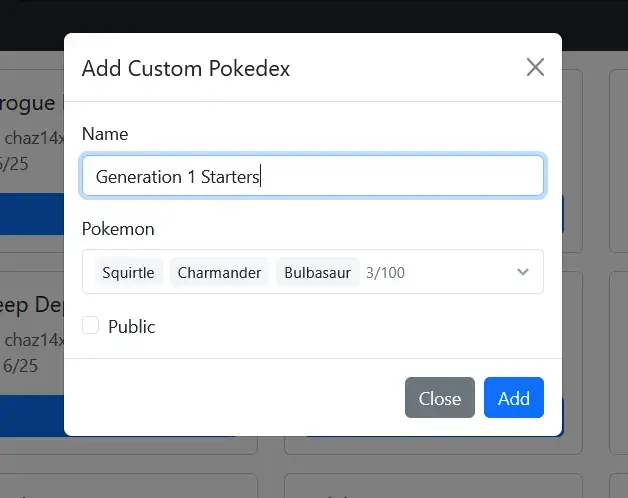Click the blue Add button
628x498 pixels.
(x=514, y=397)
